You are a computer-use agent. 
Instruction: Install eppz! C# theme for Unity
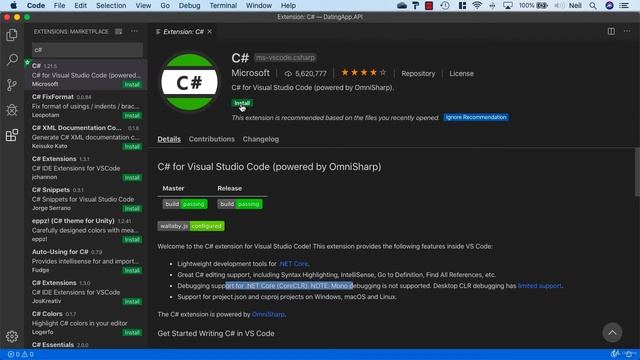[x=132, y=240]
